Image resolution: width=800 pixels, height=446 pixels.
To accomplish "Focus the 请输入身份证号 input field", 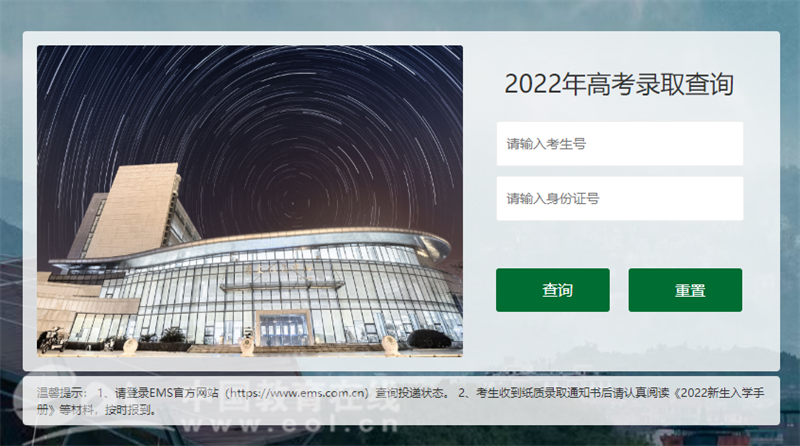I will click(x=619, y=199).
